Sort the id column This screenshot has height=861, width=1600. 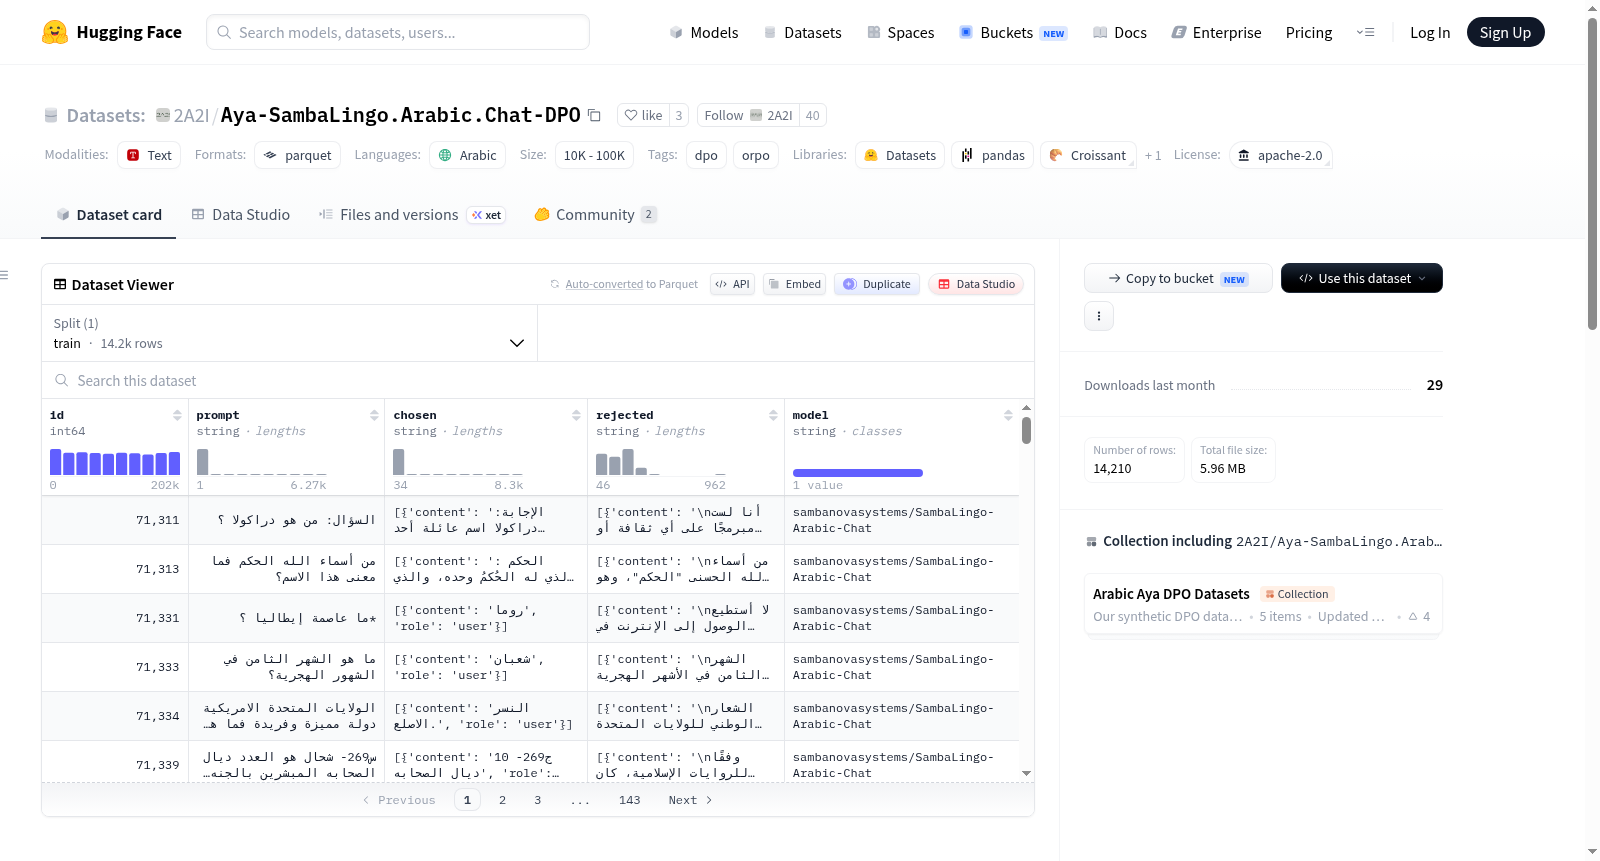click(x=177, y=415)
